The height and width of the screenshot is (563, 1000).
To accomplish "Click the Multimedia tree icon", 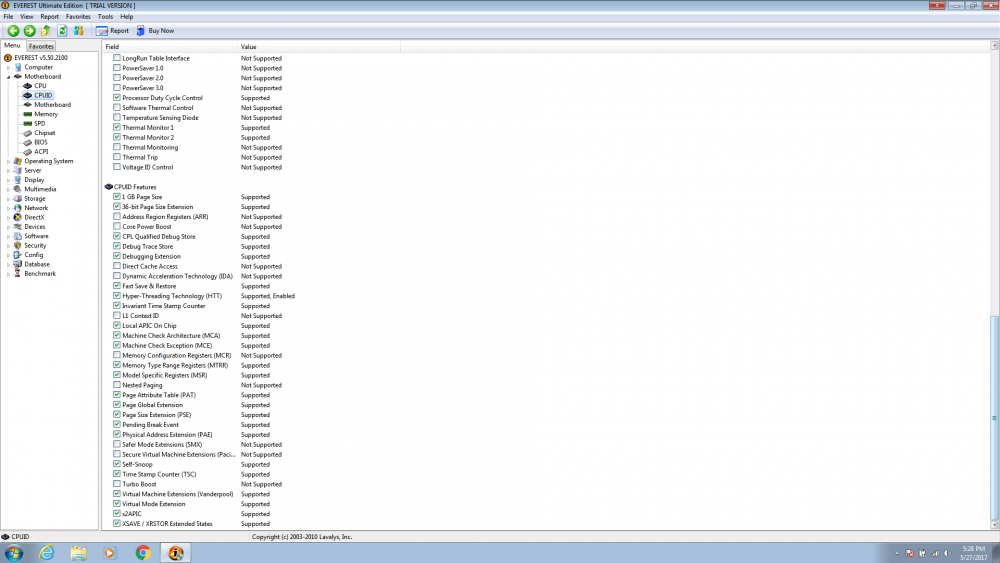I will [18, 189].
